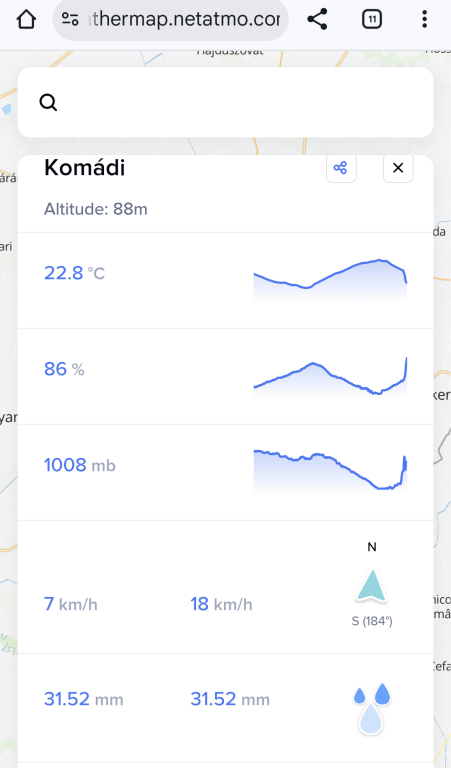Screen dimensions: 451x768
Task: Focus the weather map search field
Action: pos(225,102)
